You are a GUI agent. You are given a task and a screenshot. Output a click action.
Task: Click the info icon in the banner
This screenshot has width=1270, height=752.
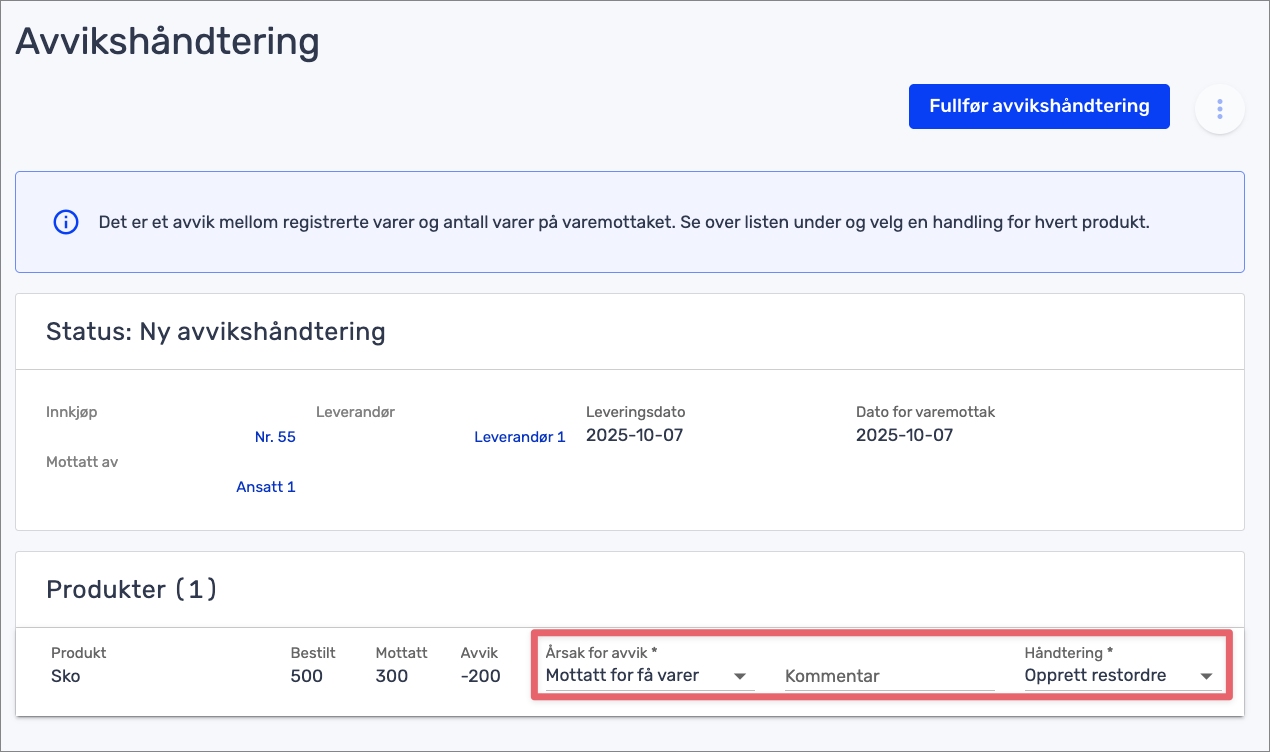tap(65, 222)
